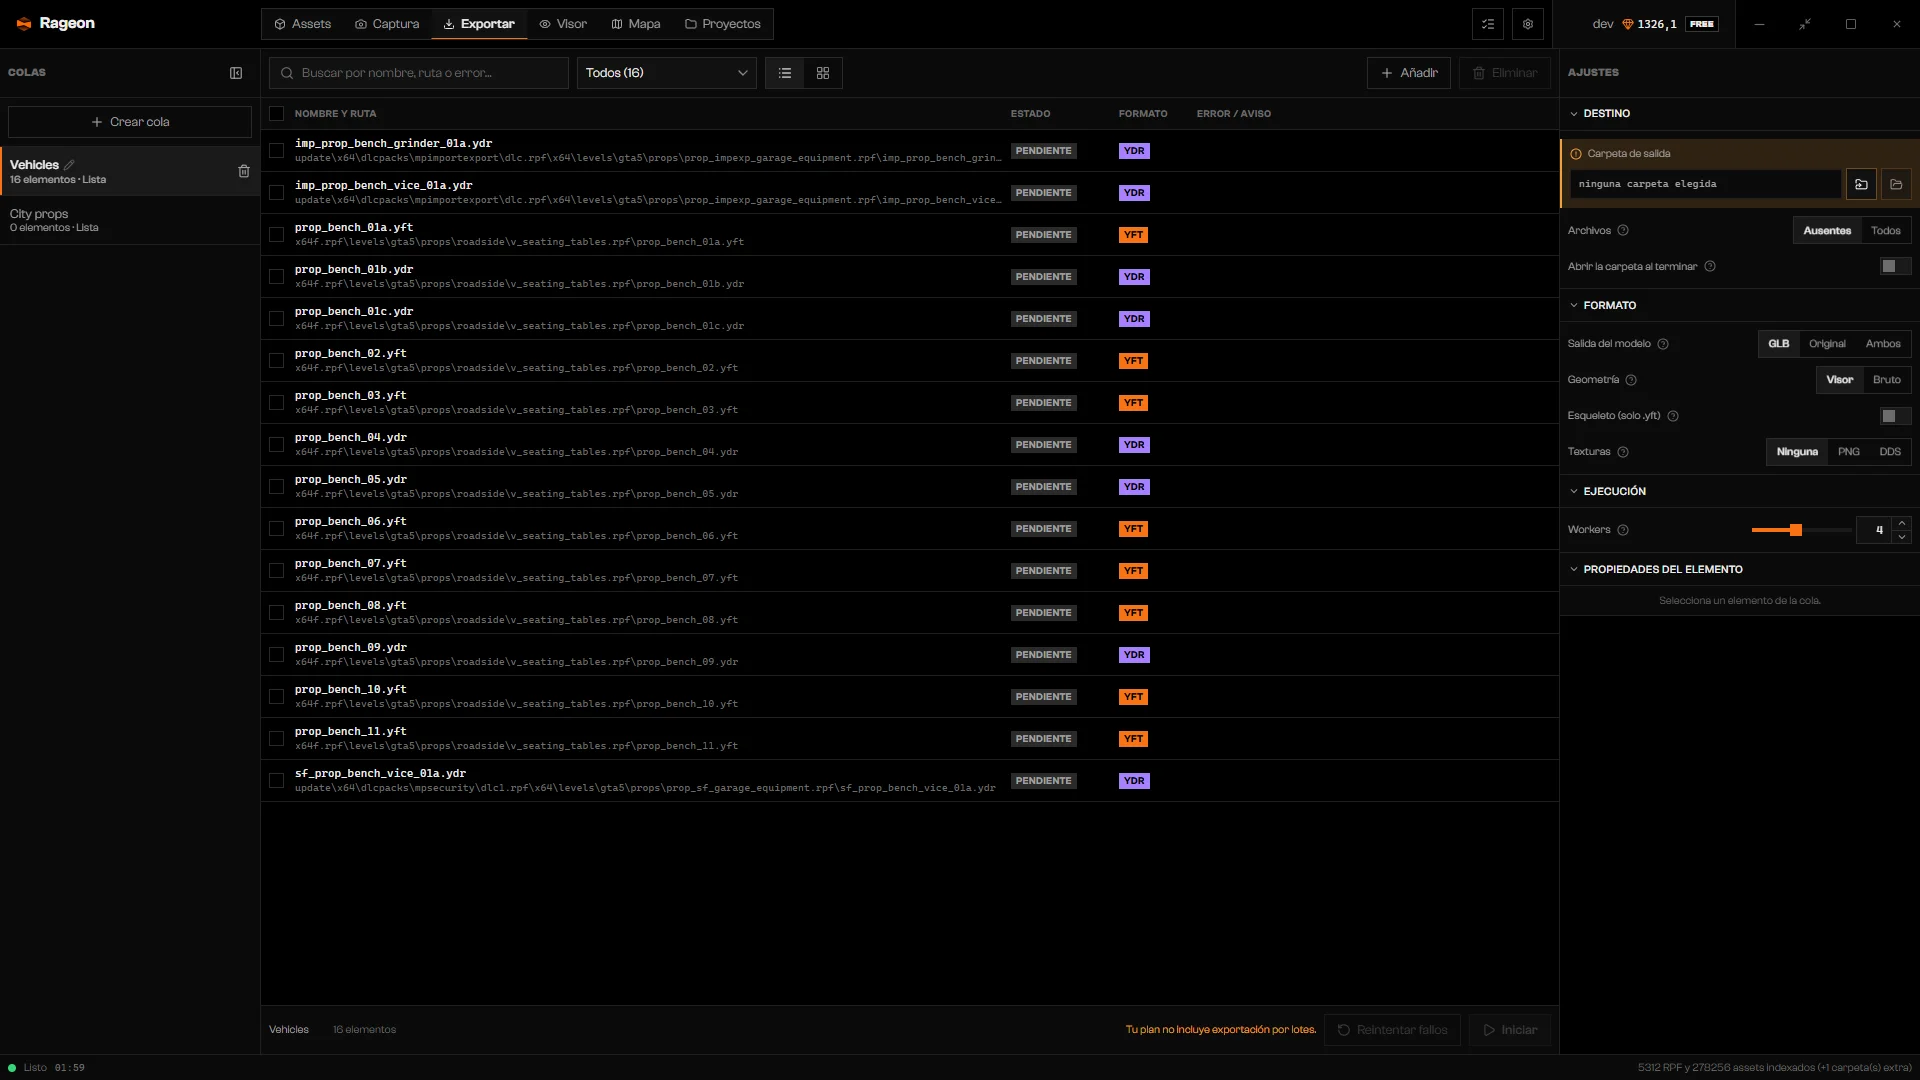Increase Workers value with up arrow
1920x1080 pixels.
[x=1902, y=523]
